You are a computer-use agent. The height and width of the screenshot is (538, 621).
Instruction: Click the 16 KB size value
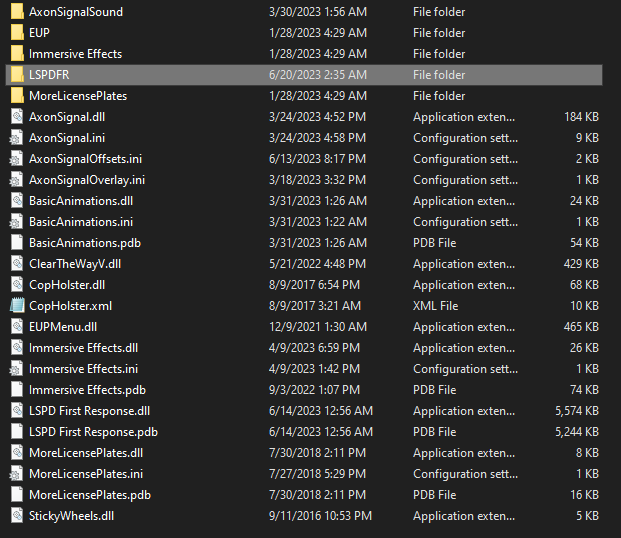click(585, 495)
